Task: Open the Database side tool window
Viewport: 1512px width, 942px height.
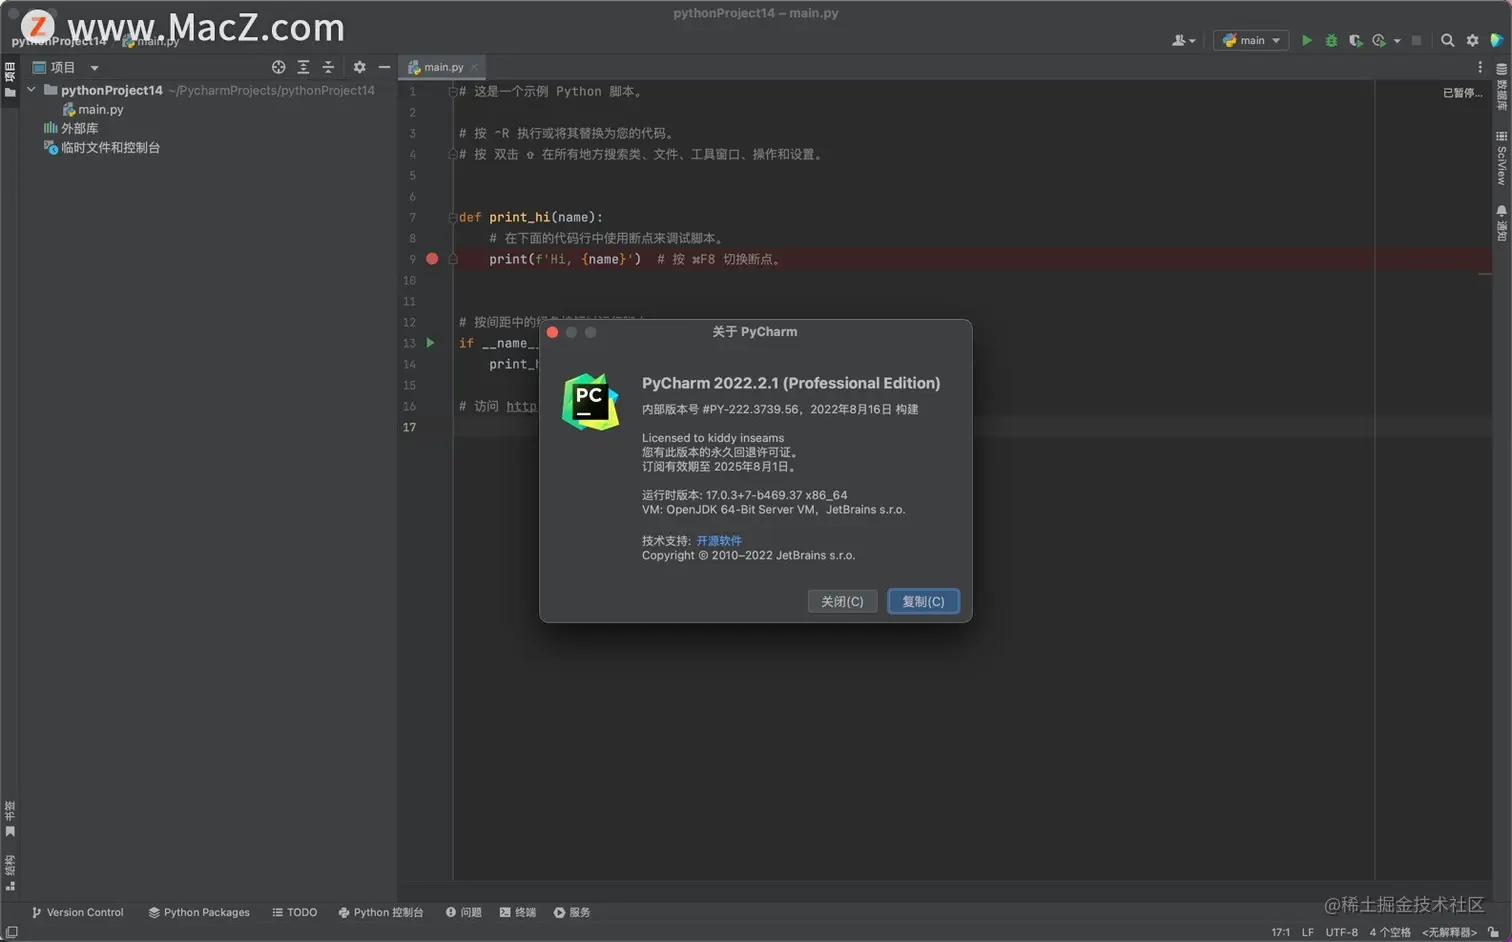Action: (x=1501, y=87)
